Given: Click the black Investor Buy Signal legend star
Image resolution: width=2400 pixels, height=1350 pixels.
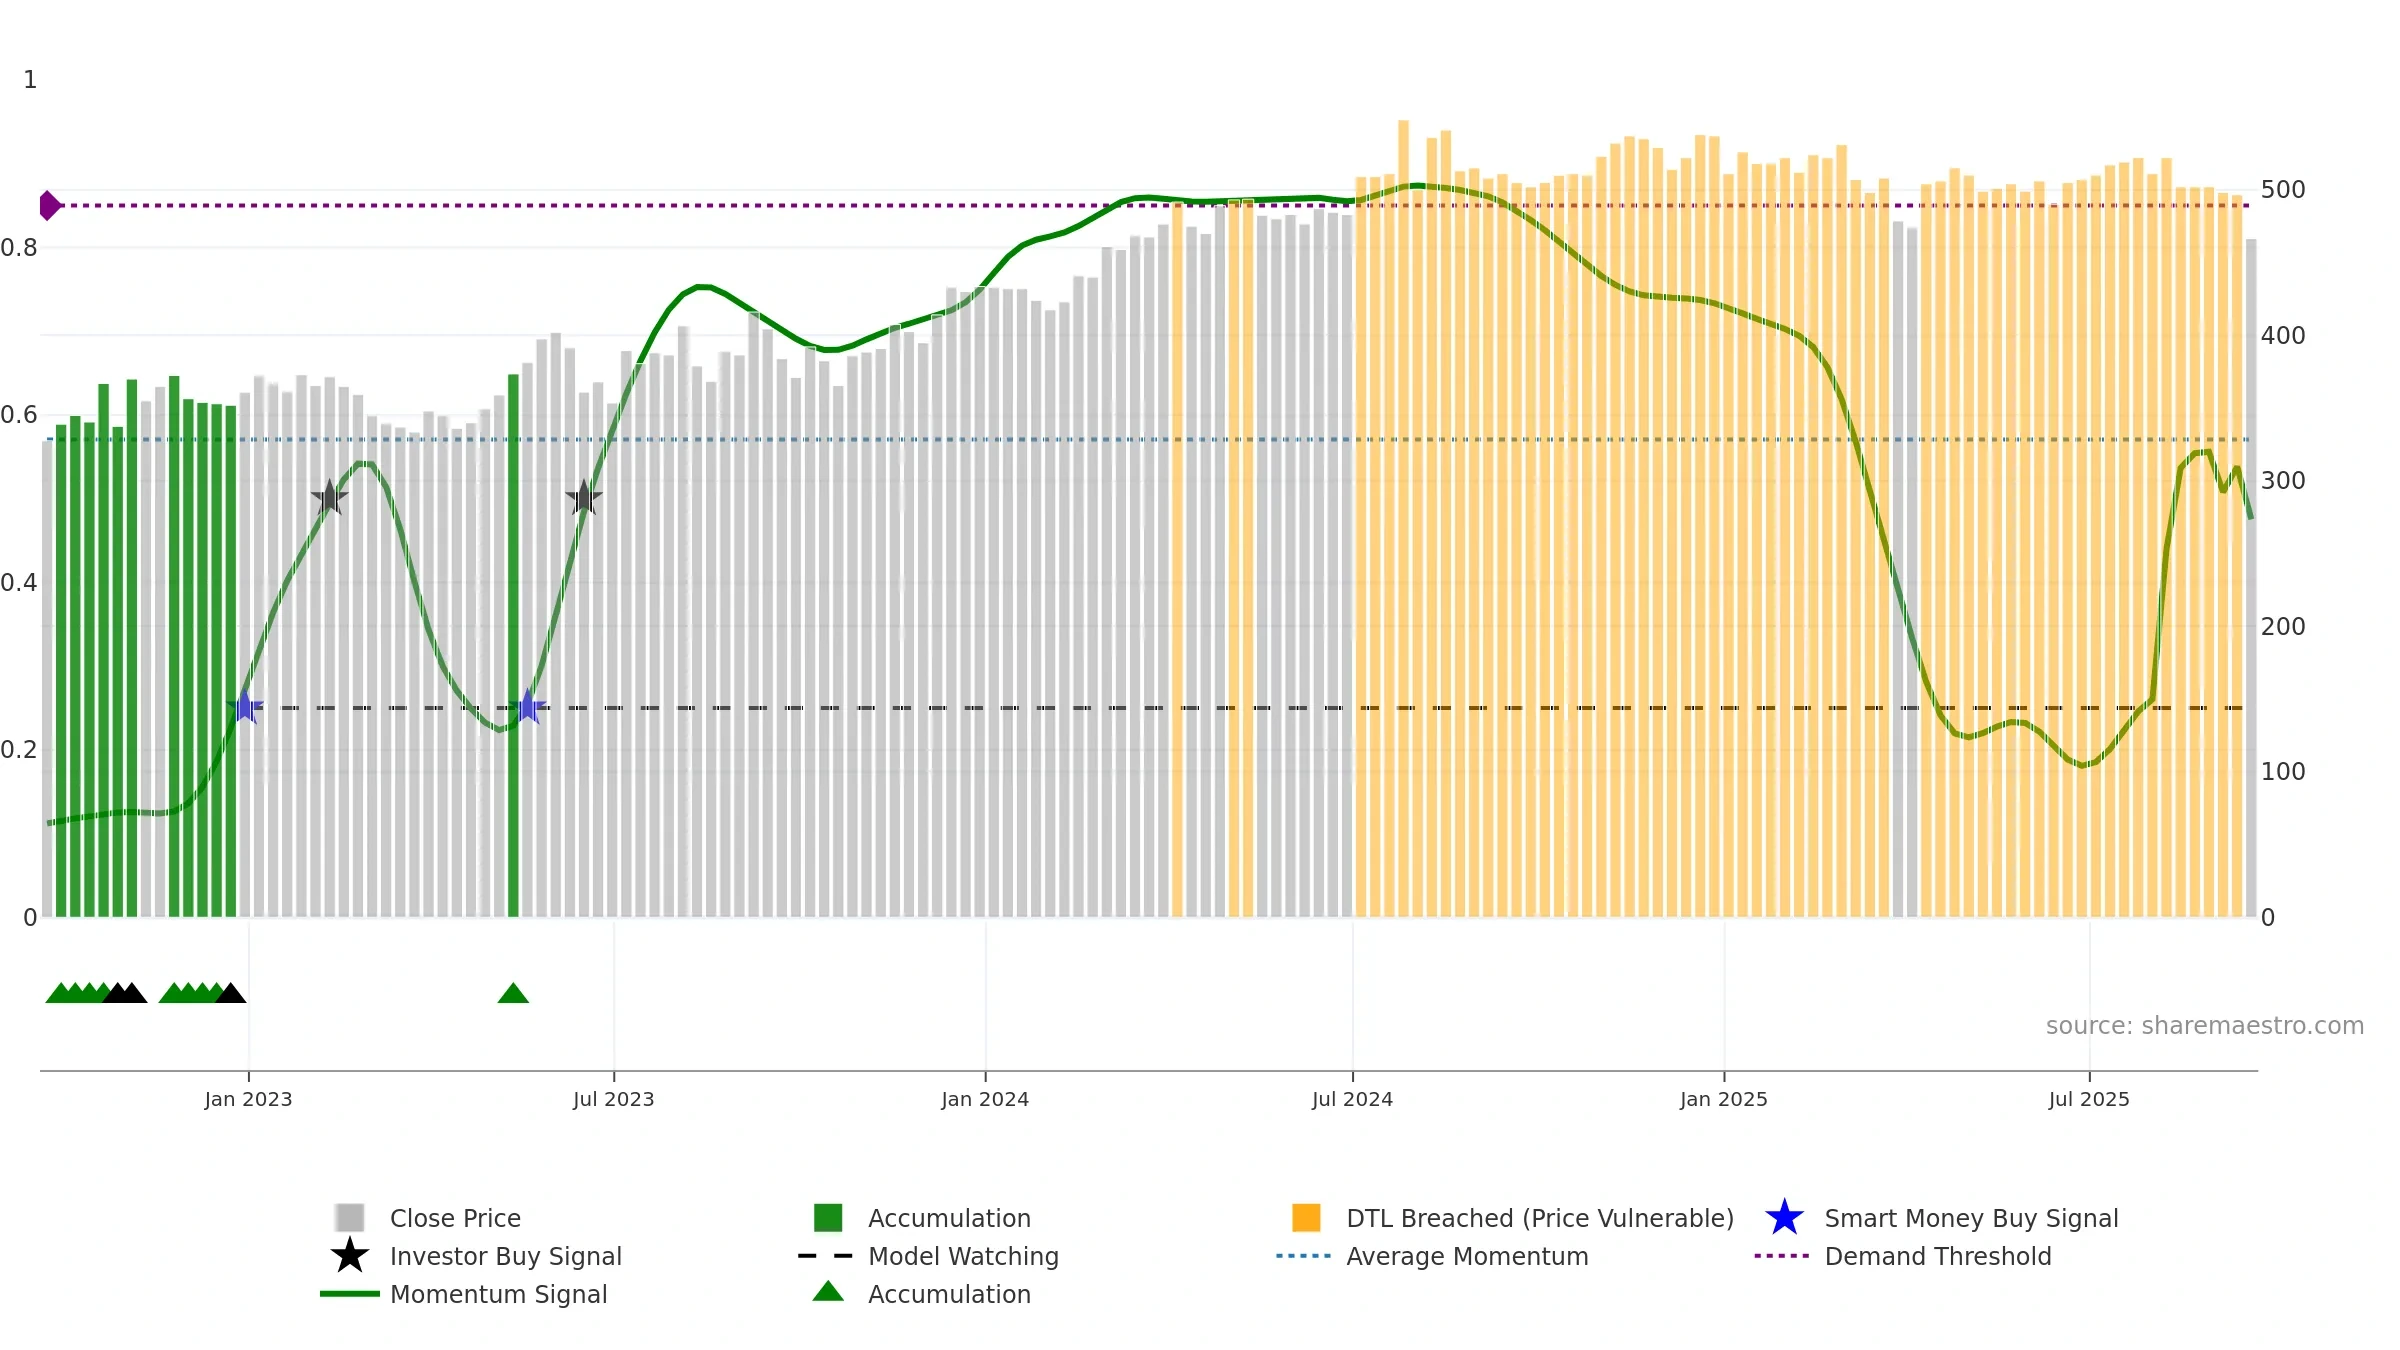Looking at the screenshot, I should (350, 1255).
